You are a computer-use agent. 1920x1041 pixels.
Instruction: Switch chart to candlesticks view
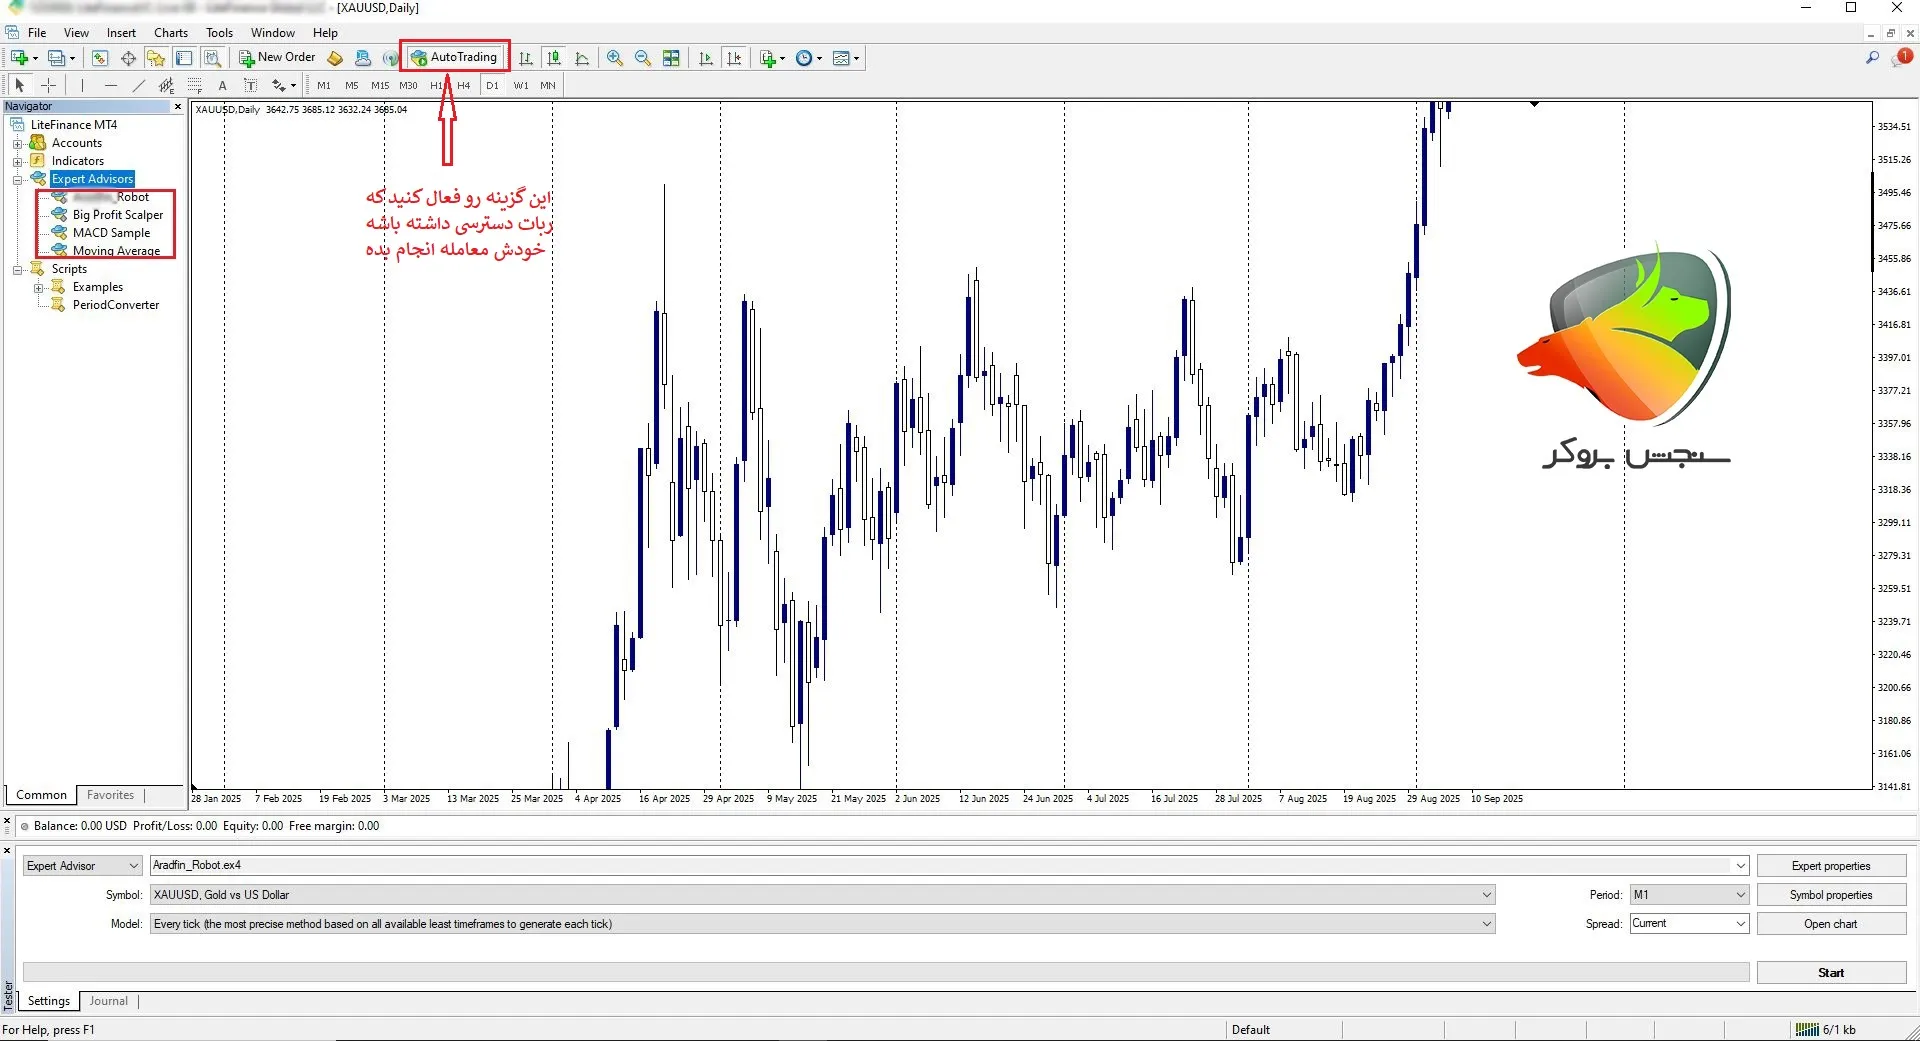coord(554,58)
